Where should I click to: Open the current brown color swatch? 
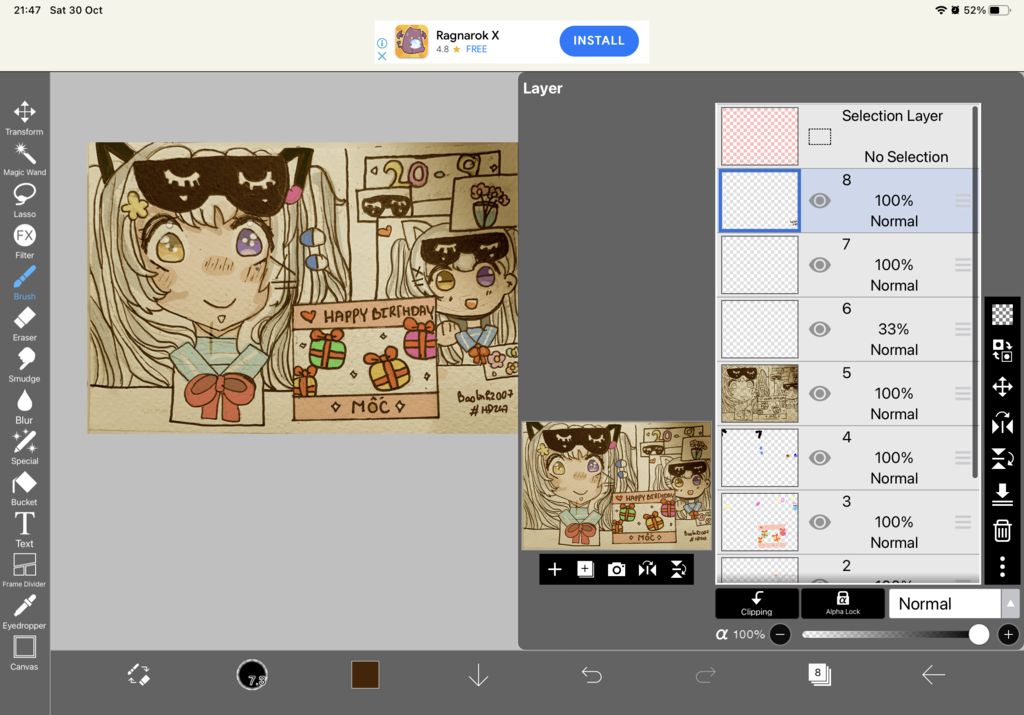click(365, 675)
